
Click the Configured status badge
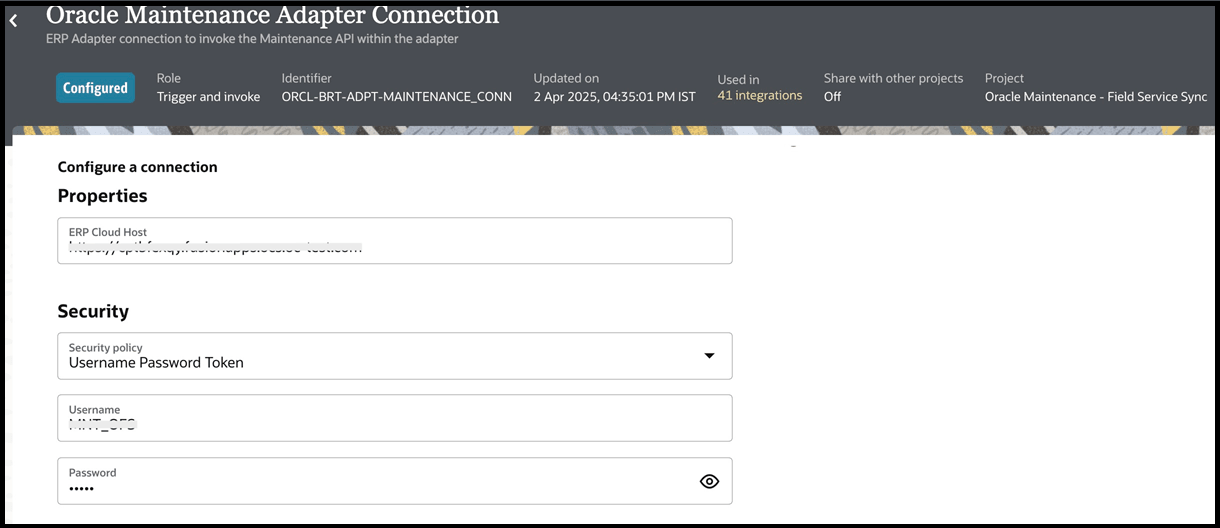[x=95, y=88]
